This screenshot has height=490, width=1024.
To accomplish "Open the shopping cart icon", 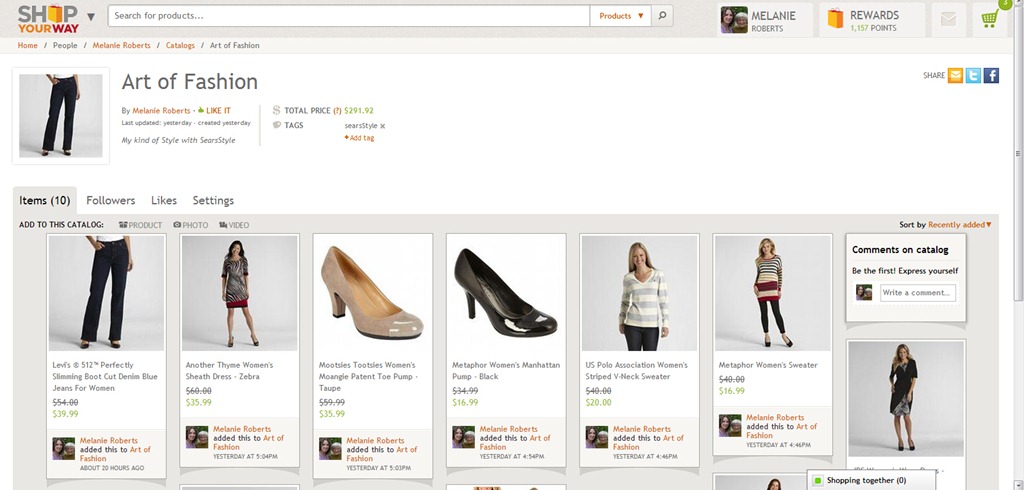I will 991,19.
